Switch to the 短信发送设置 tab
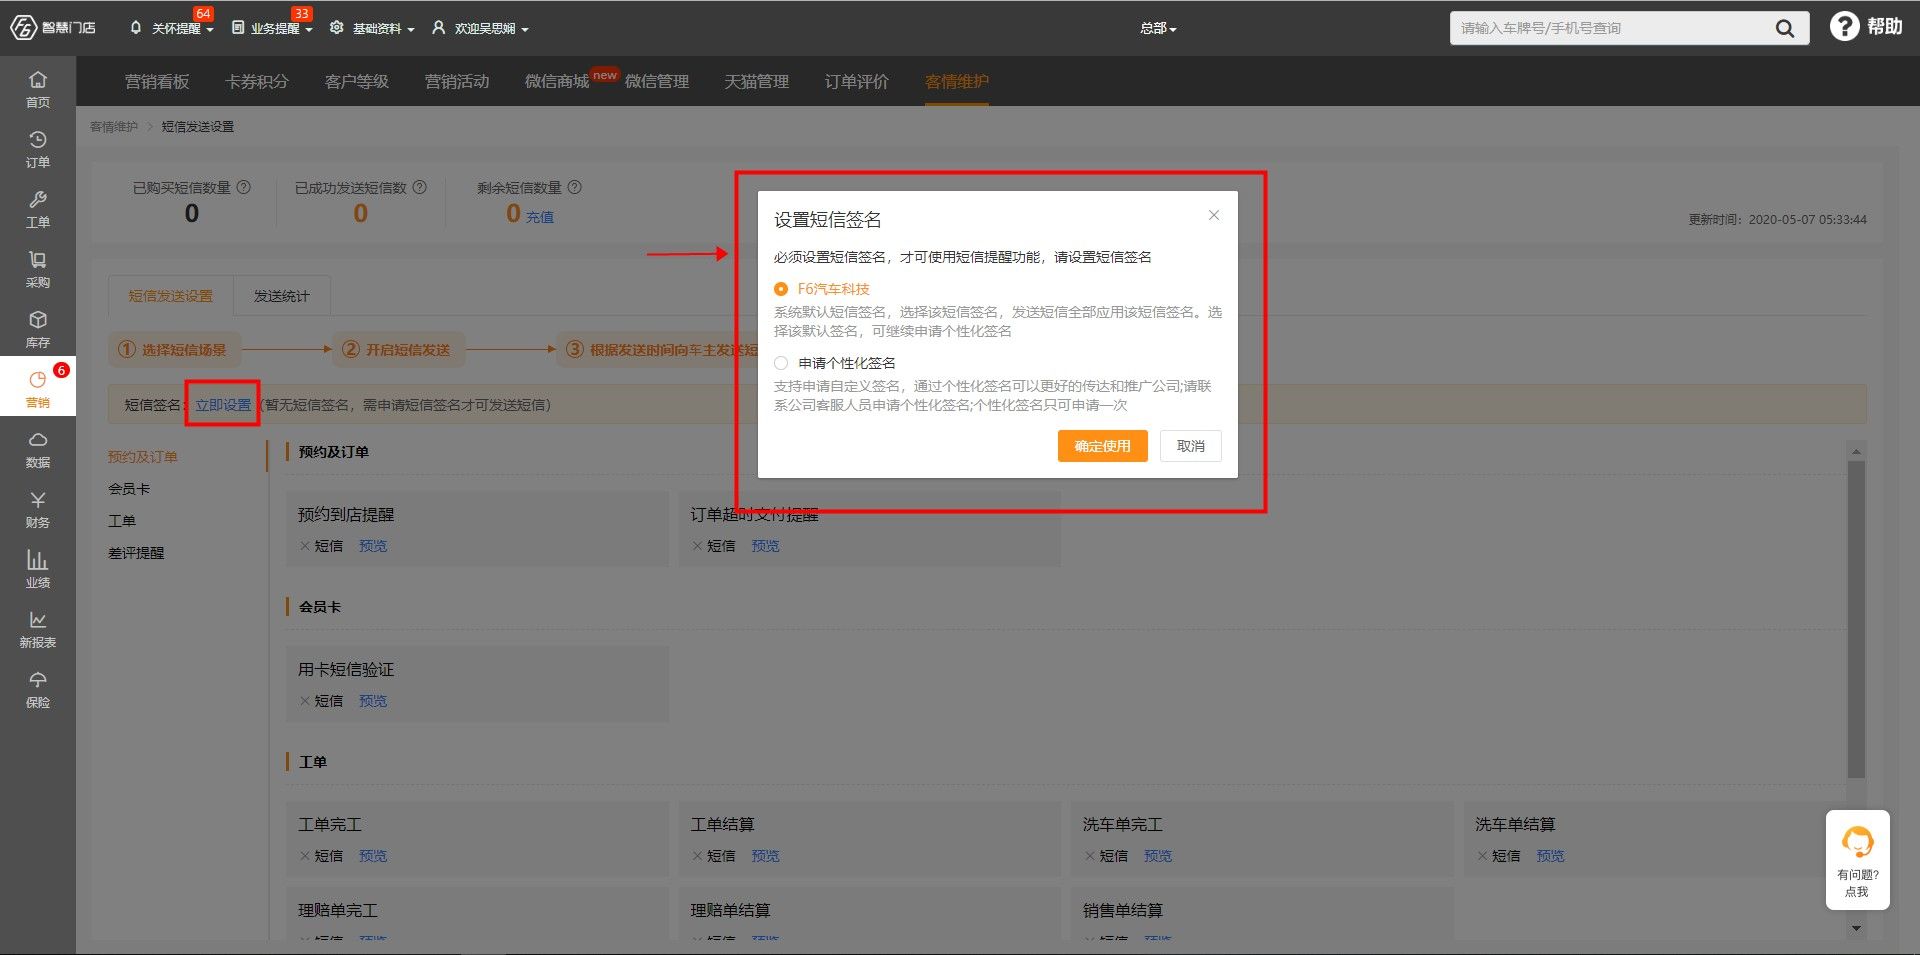 (x=170, y=296)
